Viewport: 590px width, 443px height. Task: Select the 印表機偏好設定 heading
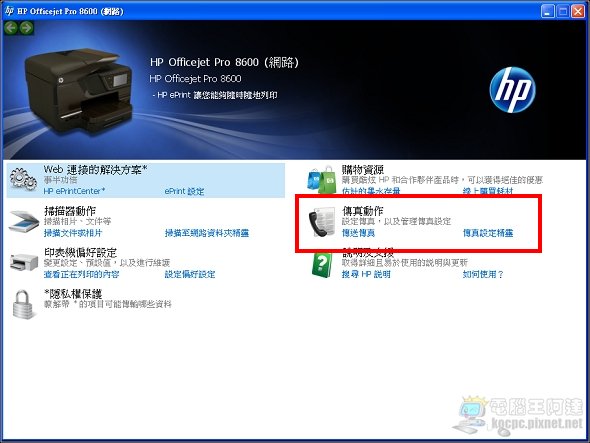(x=81, y=253)
